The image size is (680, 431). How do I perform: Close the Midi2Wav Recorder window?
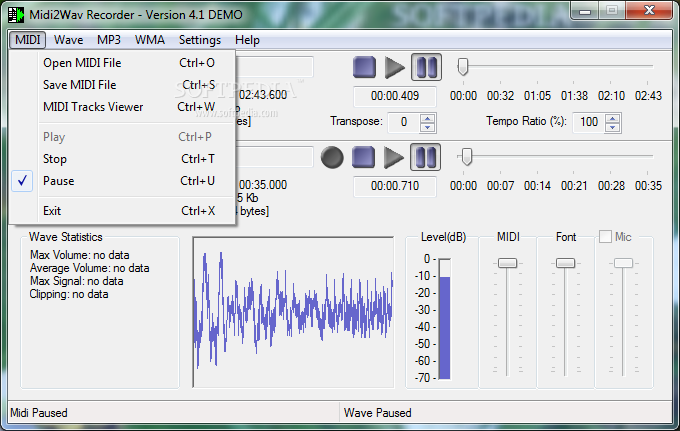(x=649, y=11)
